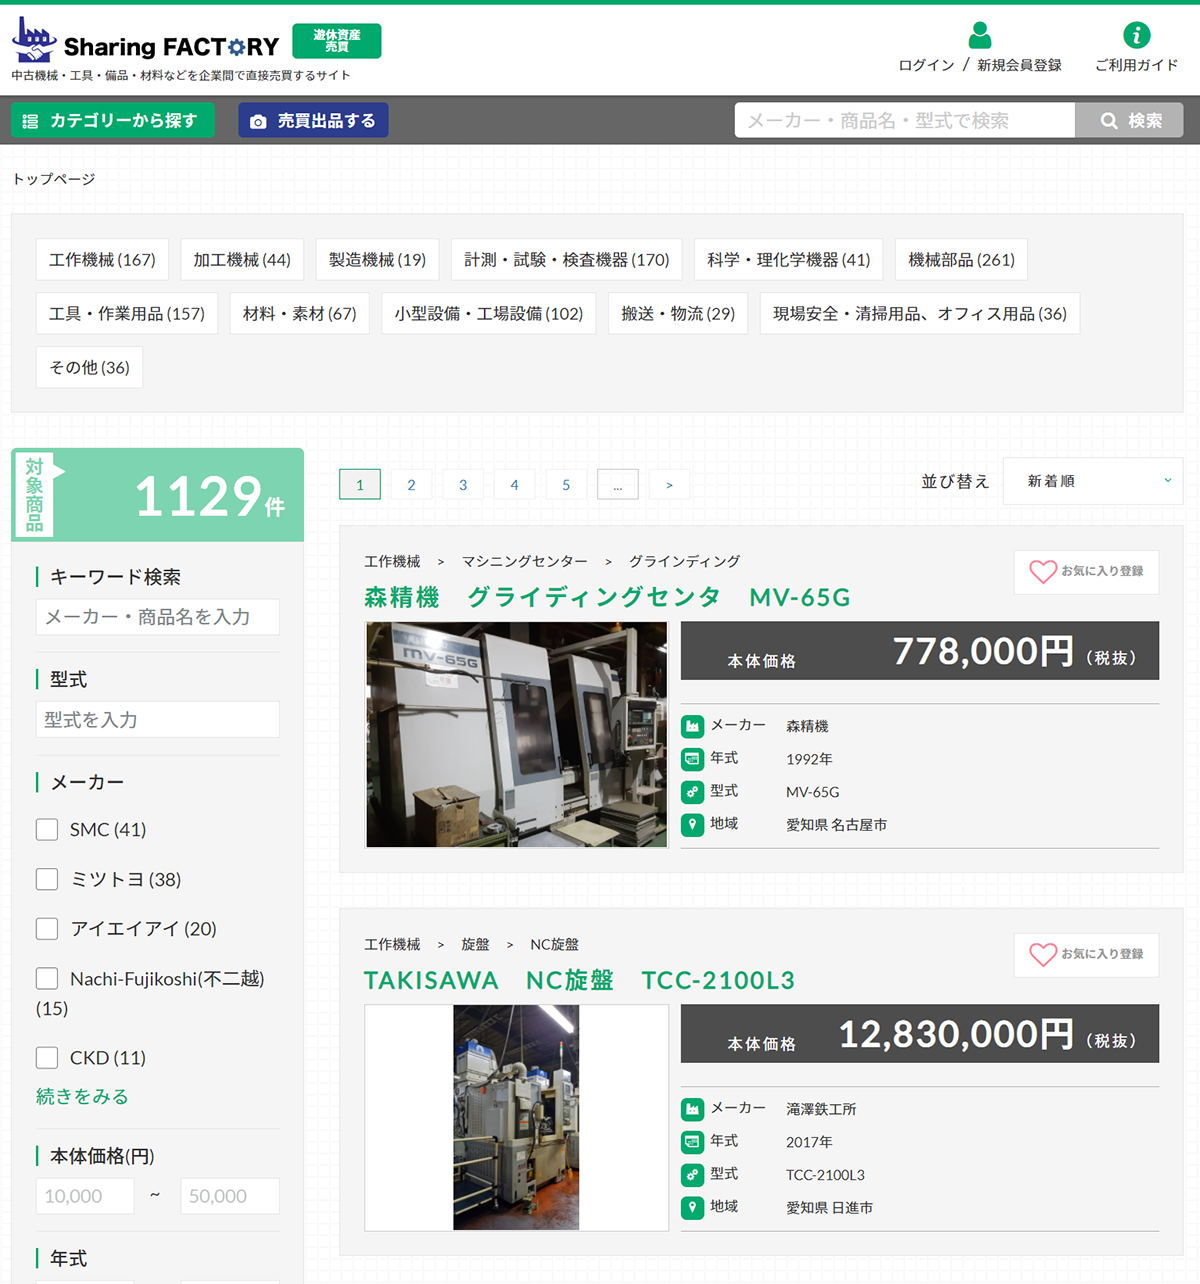Click the Sharing FACTORY logo
Viewport: 1200px width, 1284px height.
pos(145,42)
